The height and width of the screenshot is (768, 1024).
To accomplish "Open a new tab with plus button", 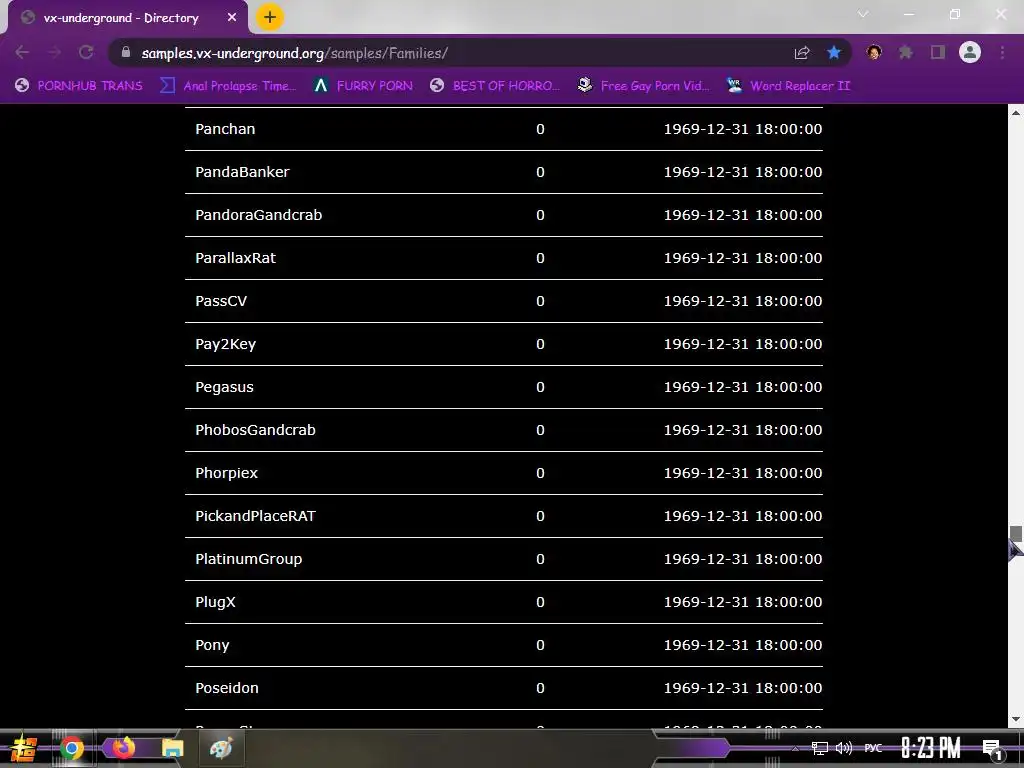I will [269, 17].
